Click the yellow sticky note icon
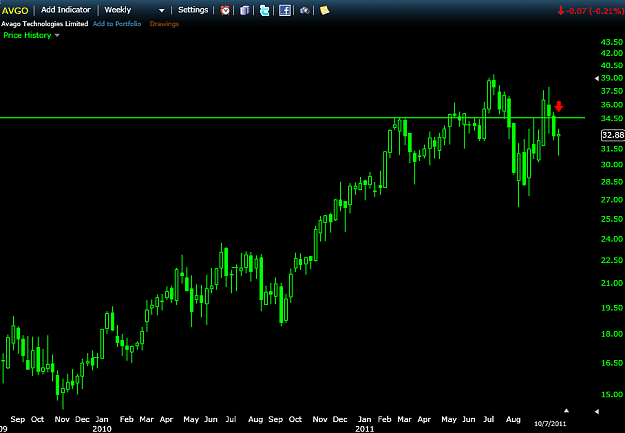 point(324,10)
